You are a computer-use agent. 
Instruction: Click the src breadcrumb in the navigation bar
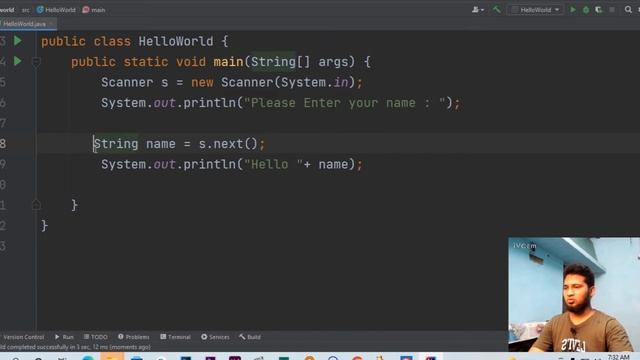[25, 10]
